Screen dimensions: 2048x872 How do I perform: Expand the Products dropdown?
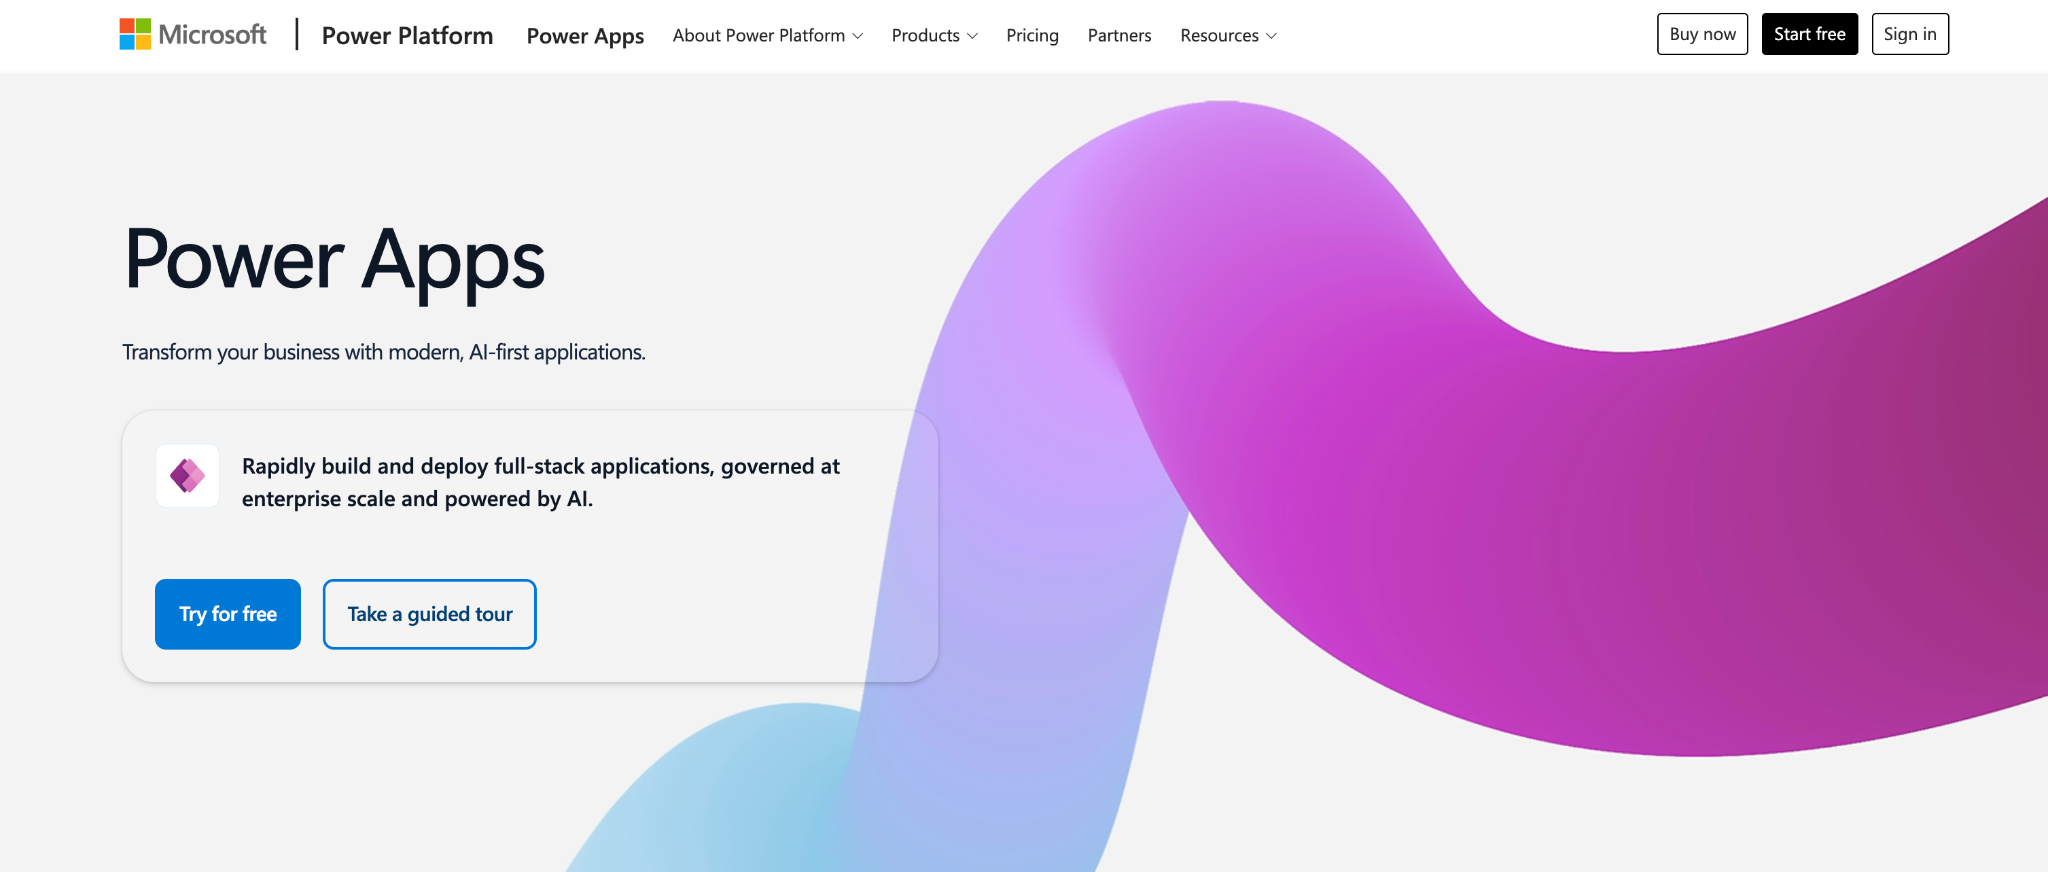(934, 35)
